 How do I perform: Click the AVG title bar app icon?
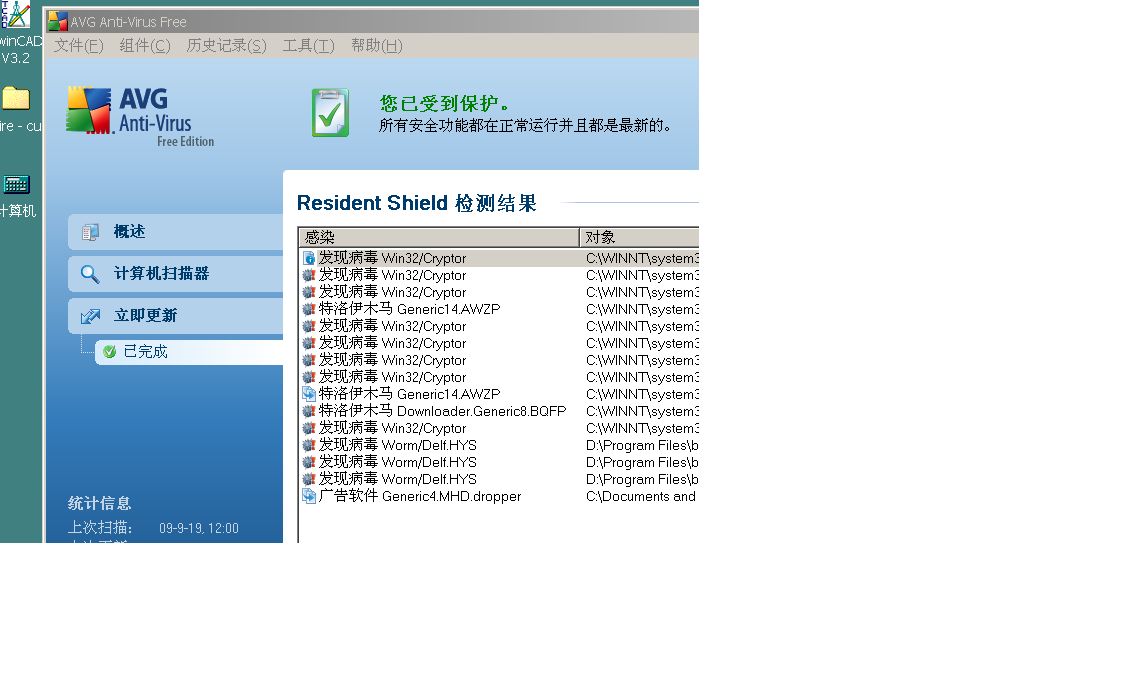(57, 22)
